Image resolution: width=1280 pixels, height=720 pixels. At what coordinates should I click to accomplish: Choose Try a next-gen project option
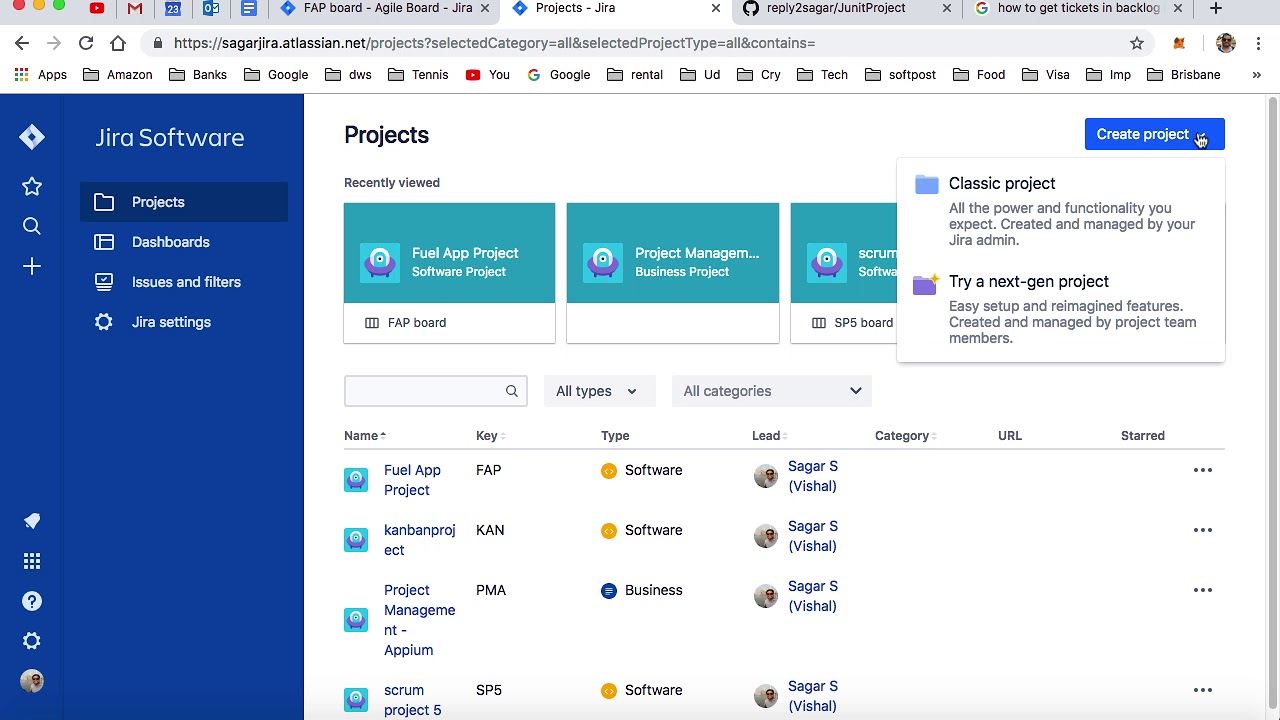coord(1061,309)
